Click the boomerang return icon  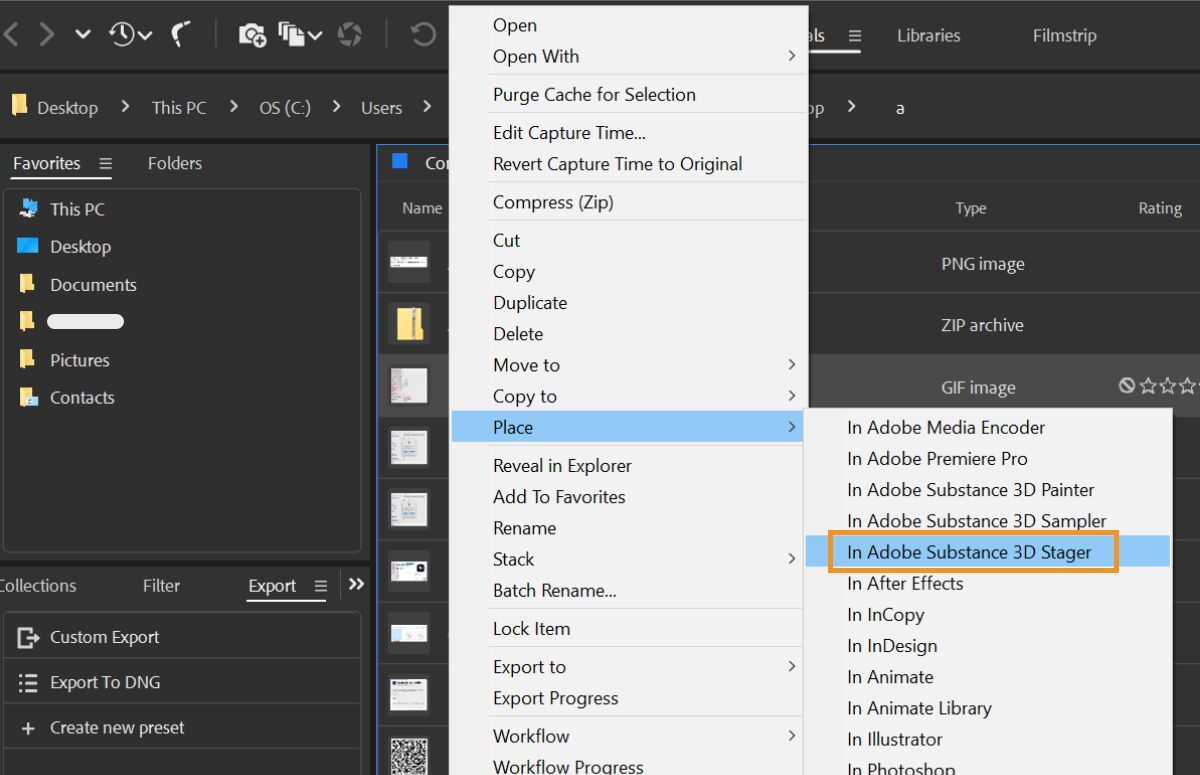click(x=180, y=35)
